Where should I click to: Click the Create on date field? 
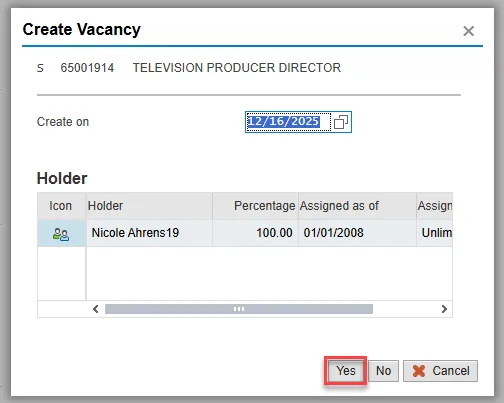point(288,122)
